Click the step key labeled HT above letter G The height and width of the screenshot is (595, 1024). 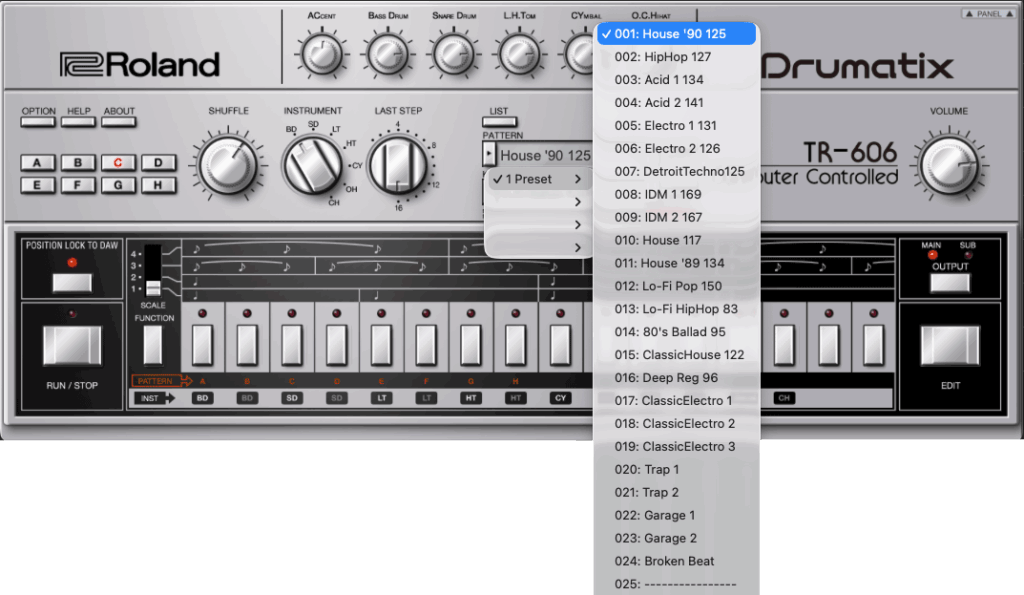(x=470, y=344)
